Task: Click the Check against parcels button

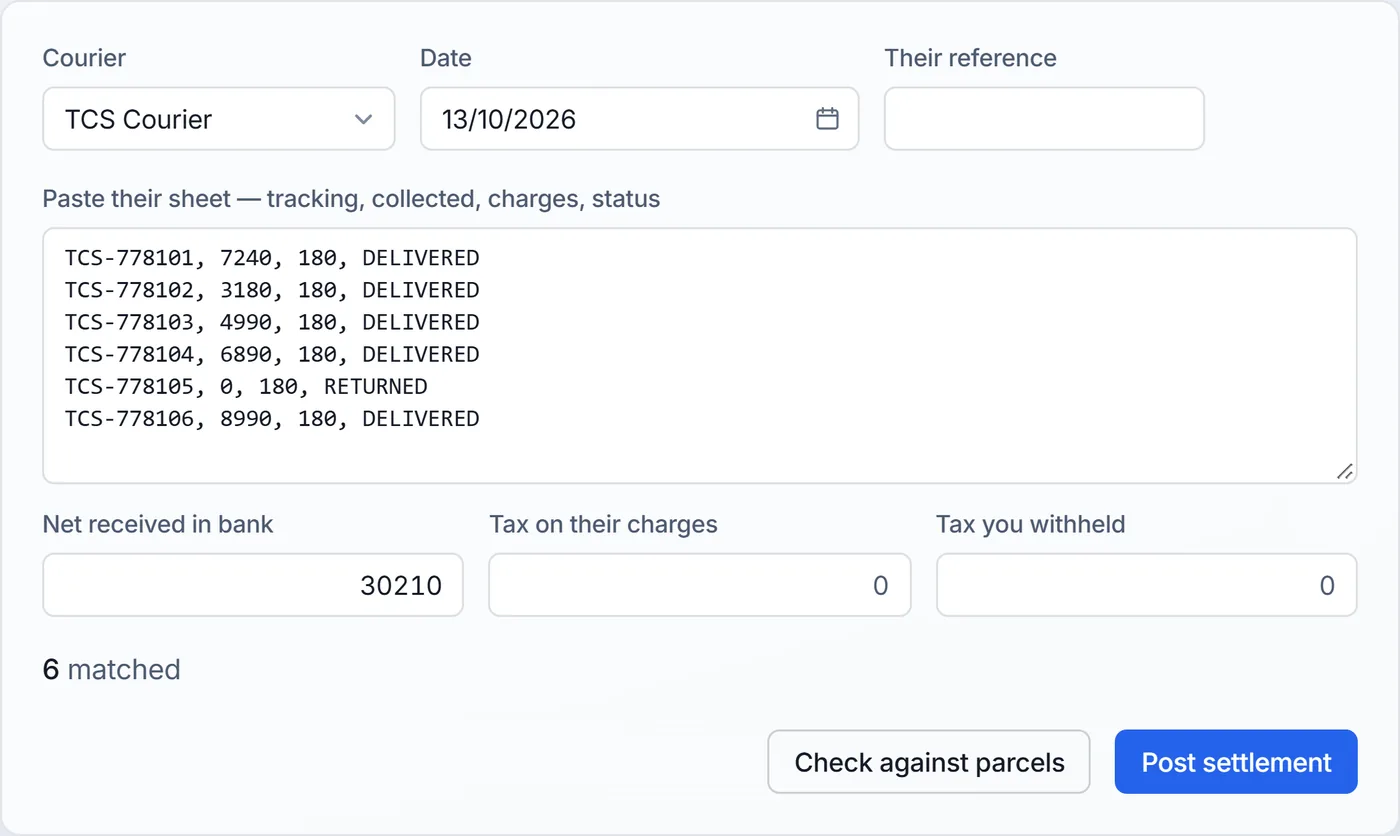Action: point(929,762)
